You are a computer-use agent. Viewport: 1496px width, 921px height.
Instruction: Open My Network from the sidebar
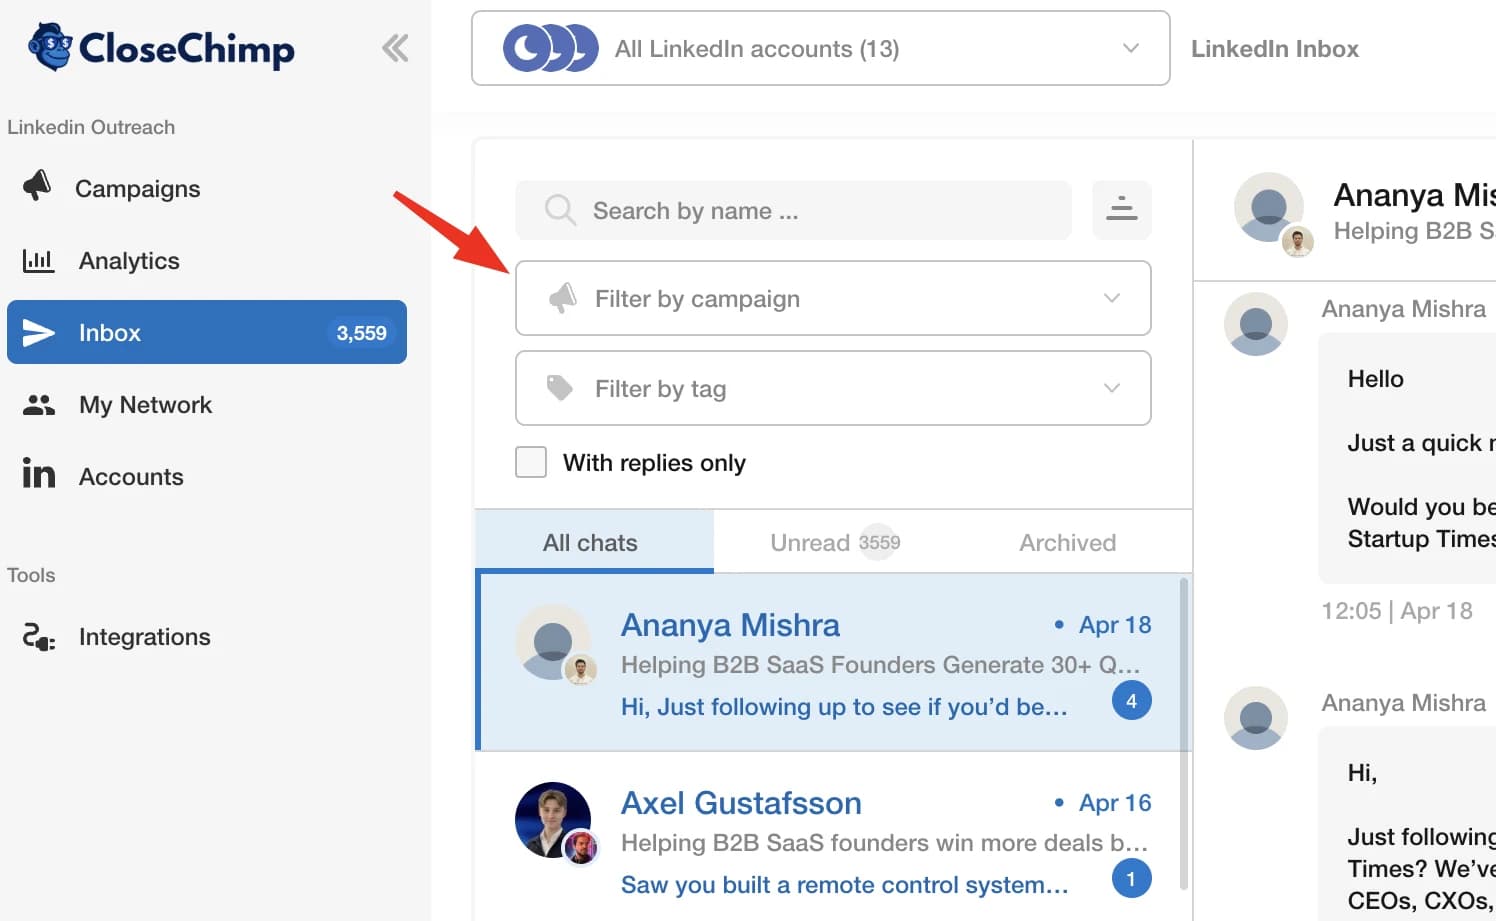pyautogui.click(x=145, y=404)
